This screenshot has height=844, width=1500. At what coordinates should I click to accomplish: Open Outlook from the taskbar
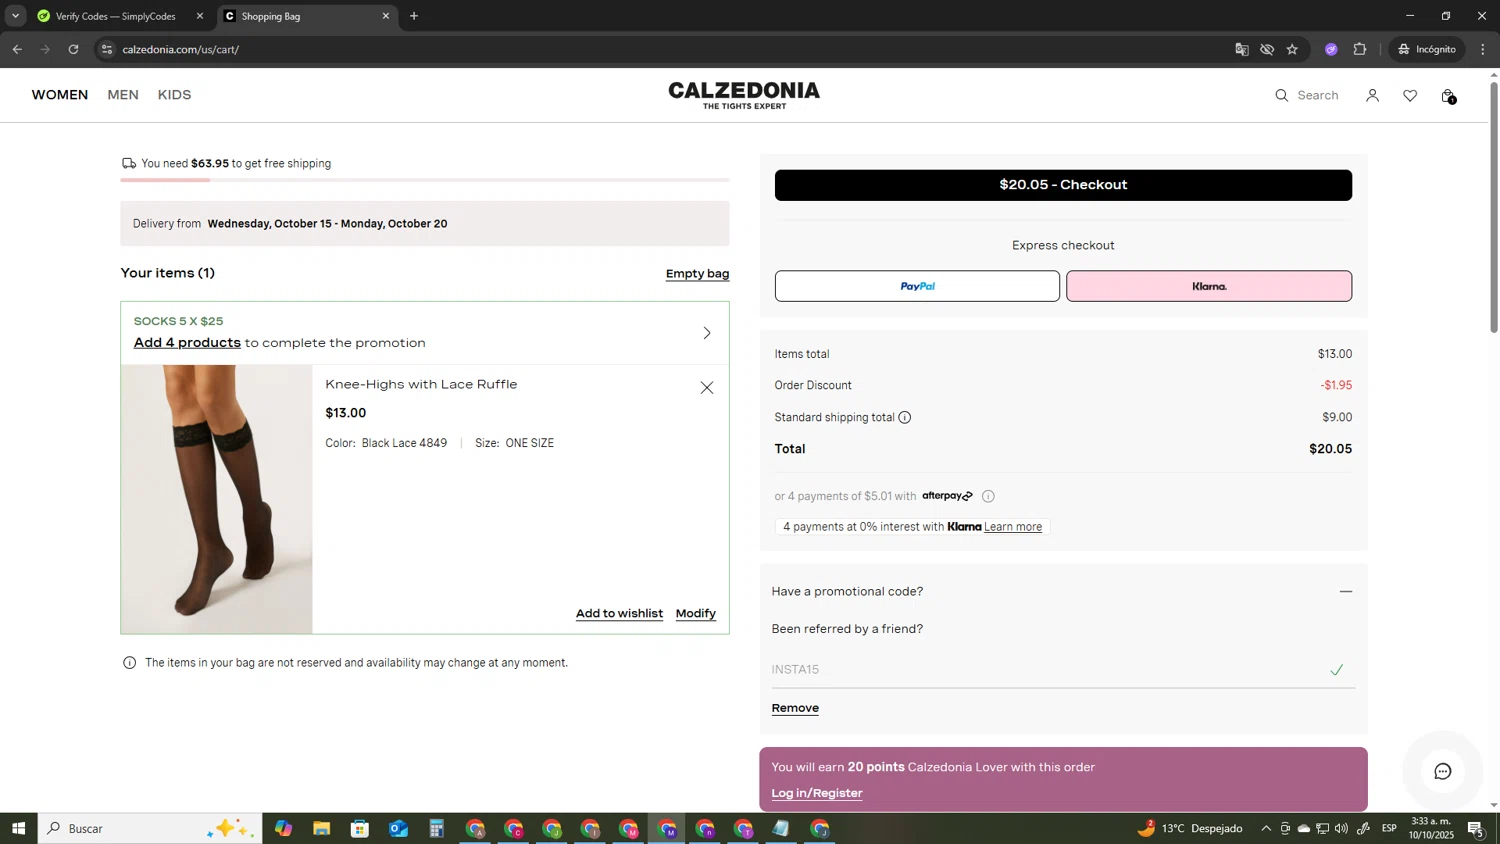[x=398, y=828]
